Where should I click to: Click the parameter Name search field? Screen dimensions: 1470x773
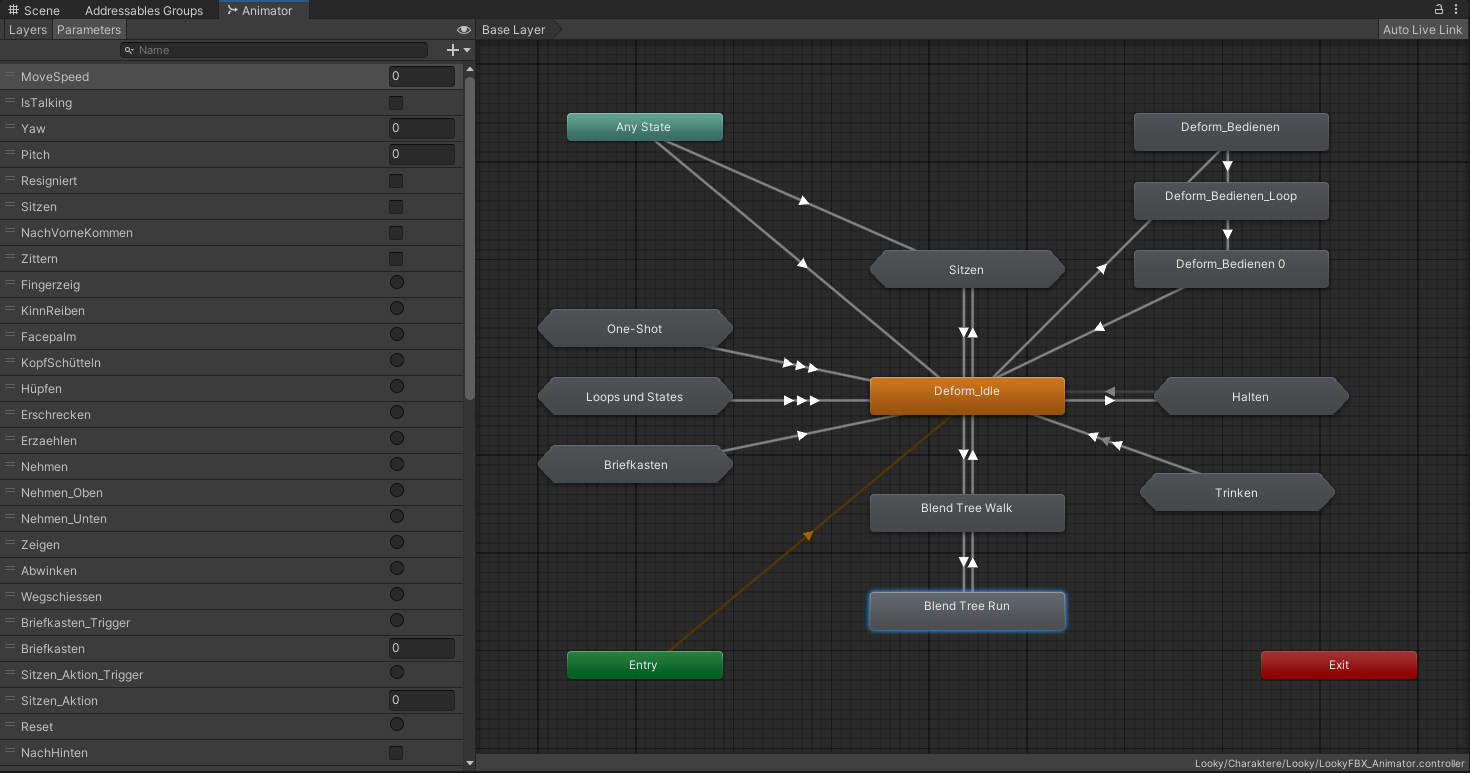tap(274, 50)
